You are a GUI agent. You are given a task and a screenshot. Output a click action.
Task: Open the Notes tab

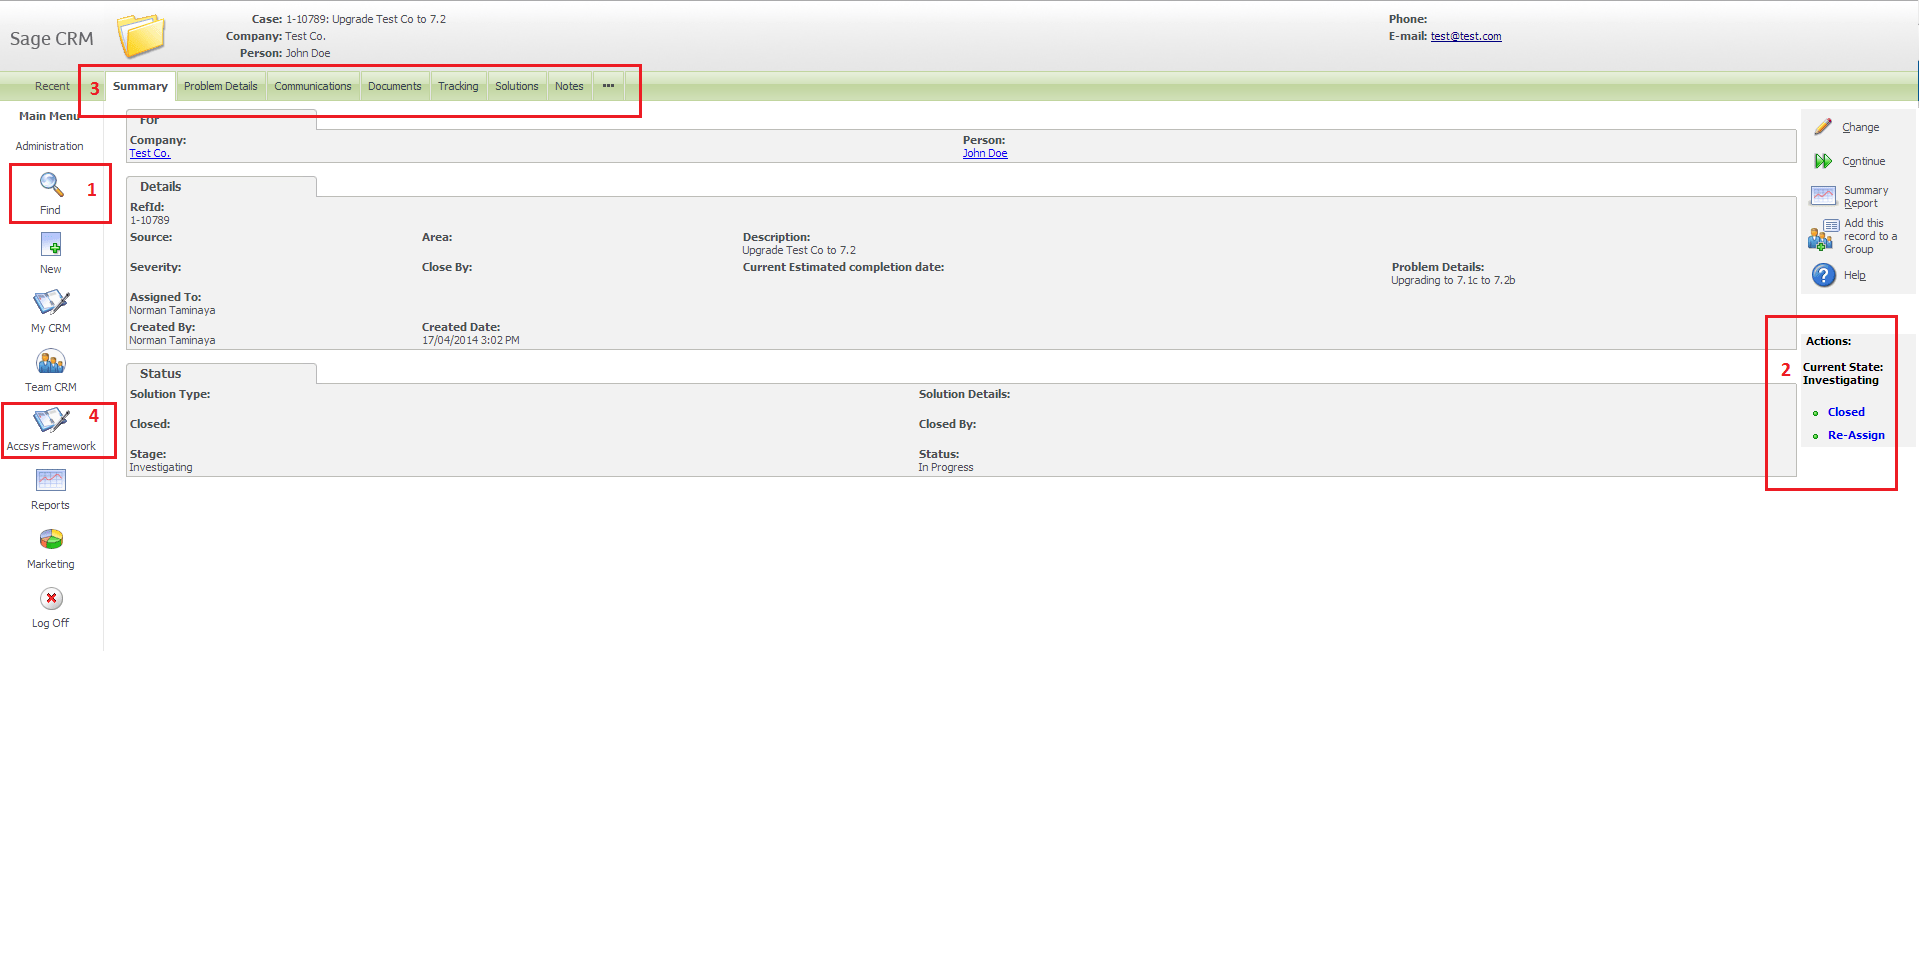pos(569,86)
